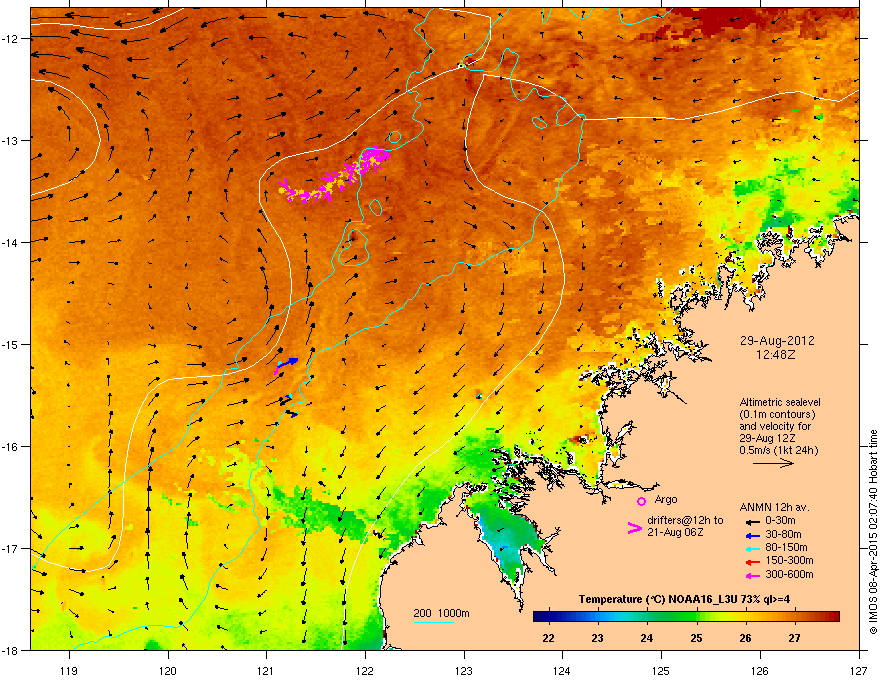Screen dimensions: 880x680
Task: Click the longitude axis label 119
Action: pyautogui.click(x=69, y=671)
